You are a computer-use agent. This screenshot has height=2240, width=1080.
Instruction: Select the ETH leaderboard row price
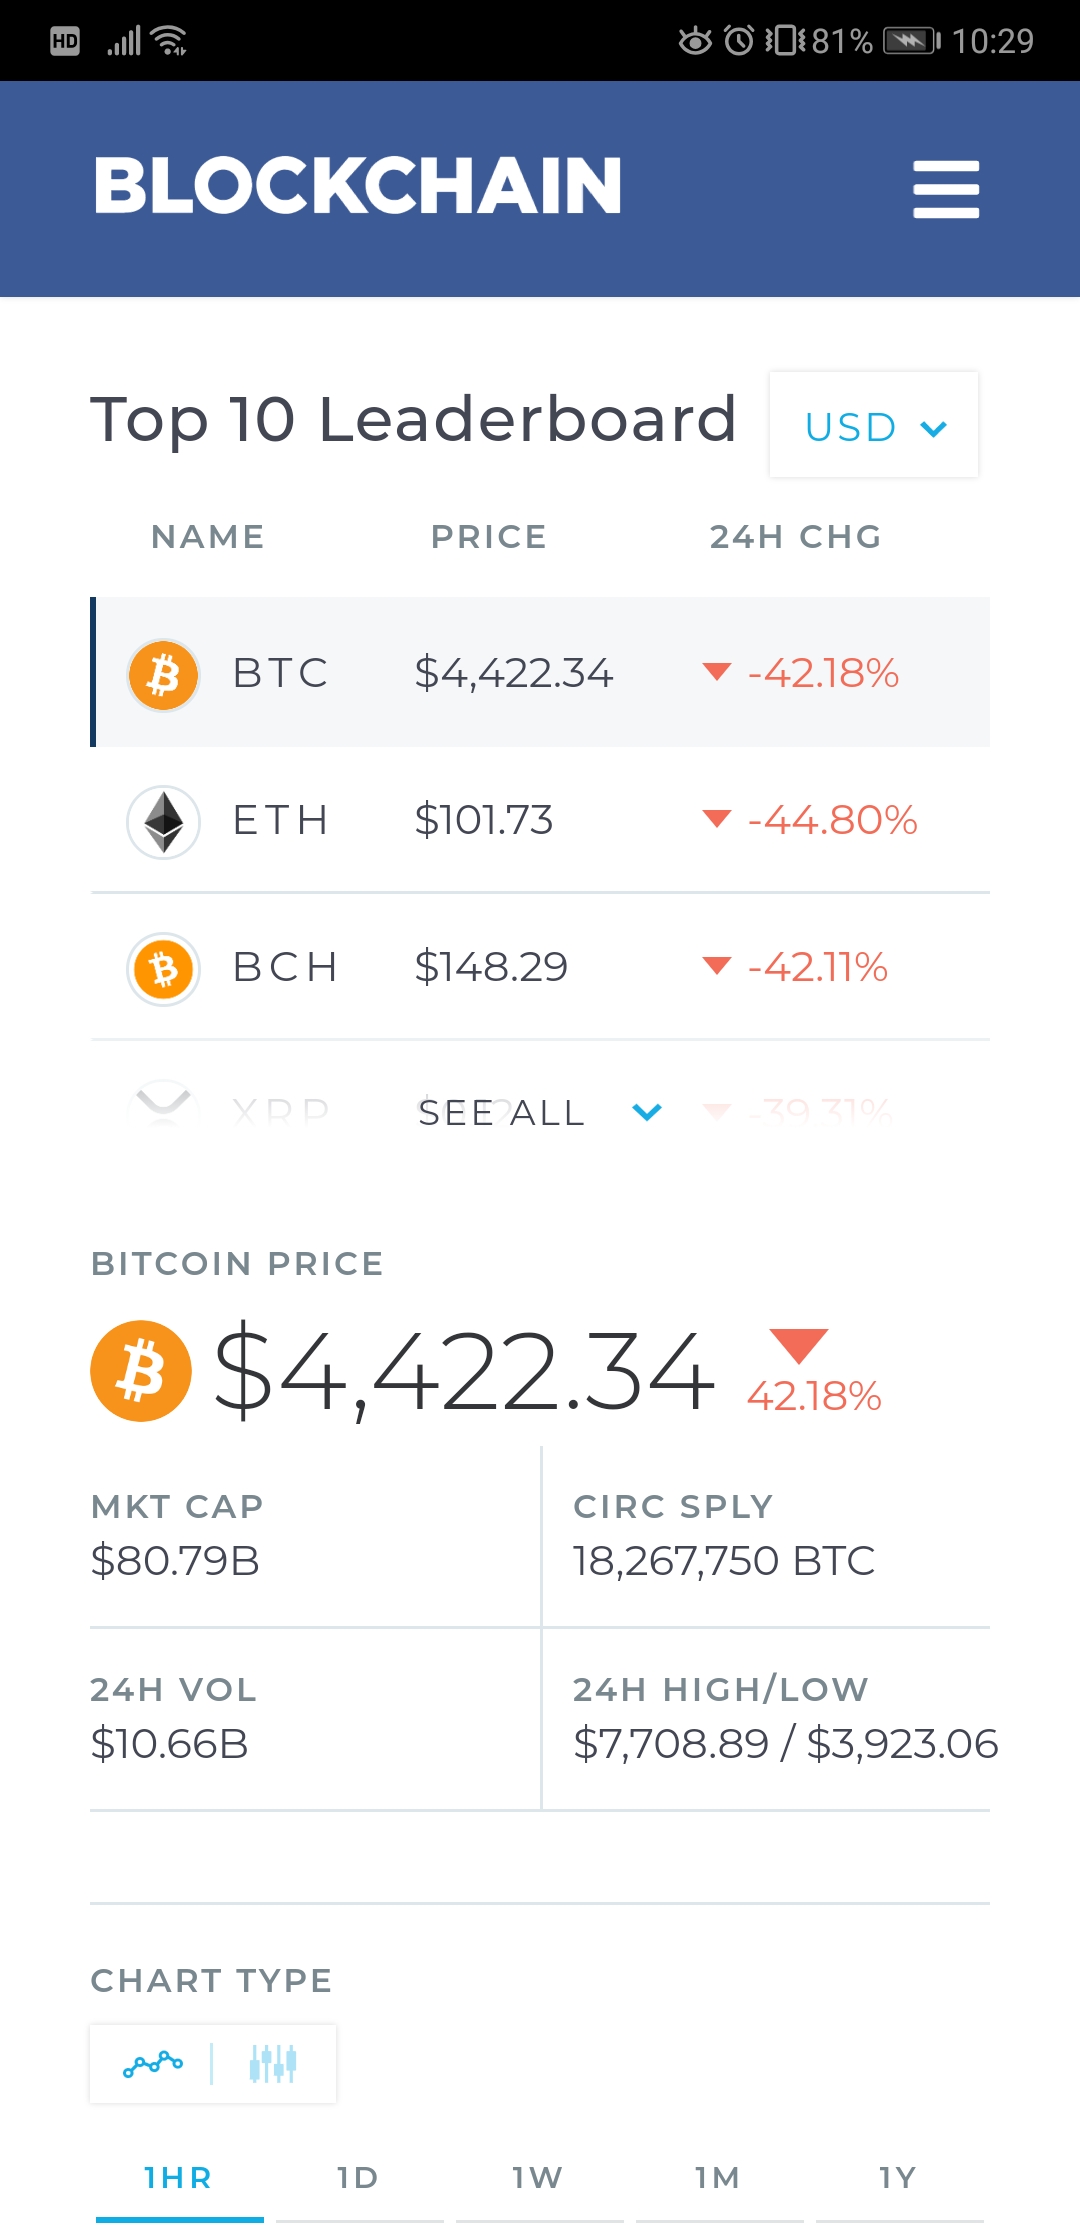coord(484,821)
